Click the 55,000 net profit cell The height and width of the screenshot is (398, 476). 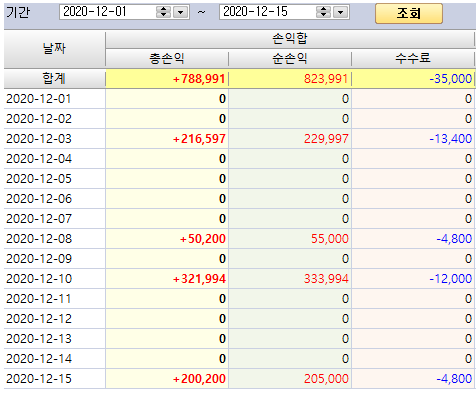[x=290, y=239]
